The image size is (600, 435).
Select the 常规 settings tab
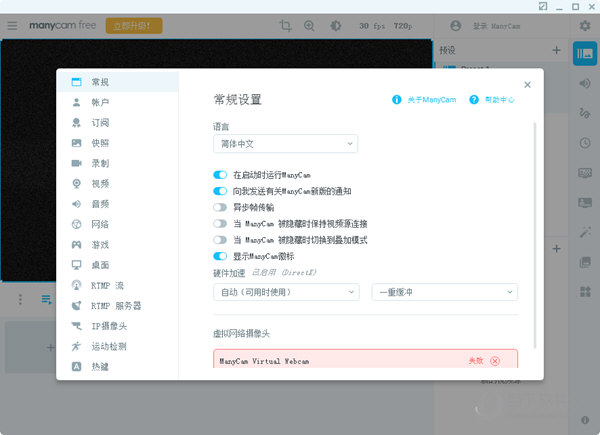pyautogui.click(x=117, y=82)
